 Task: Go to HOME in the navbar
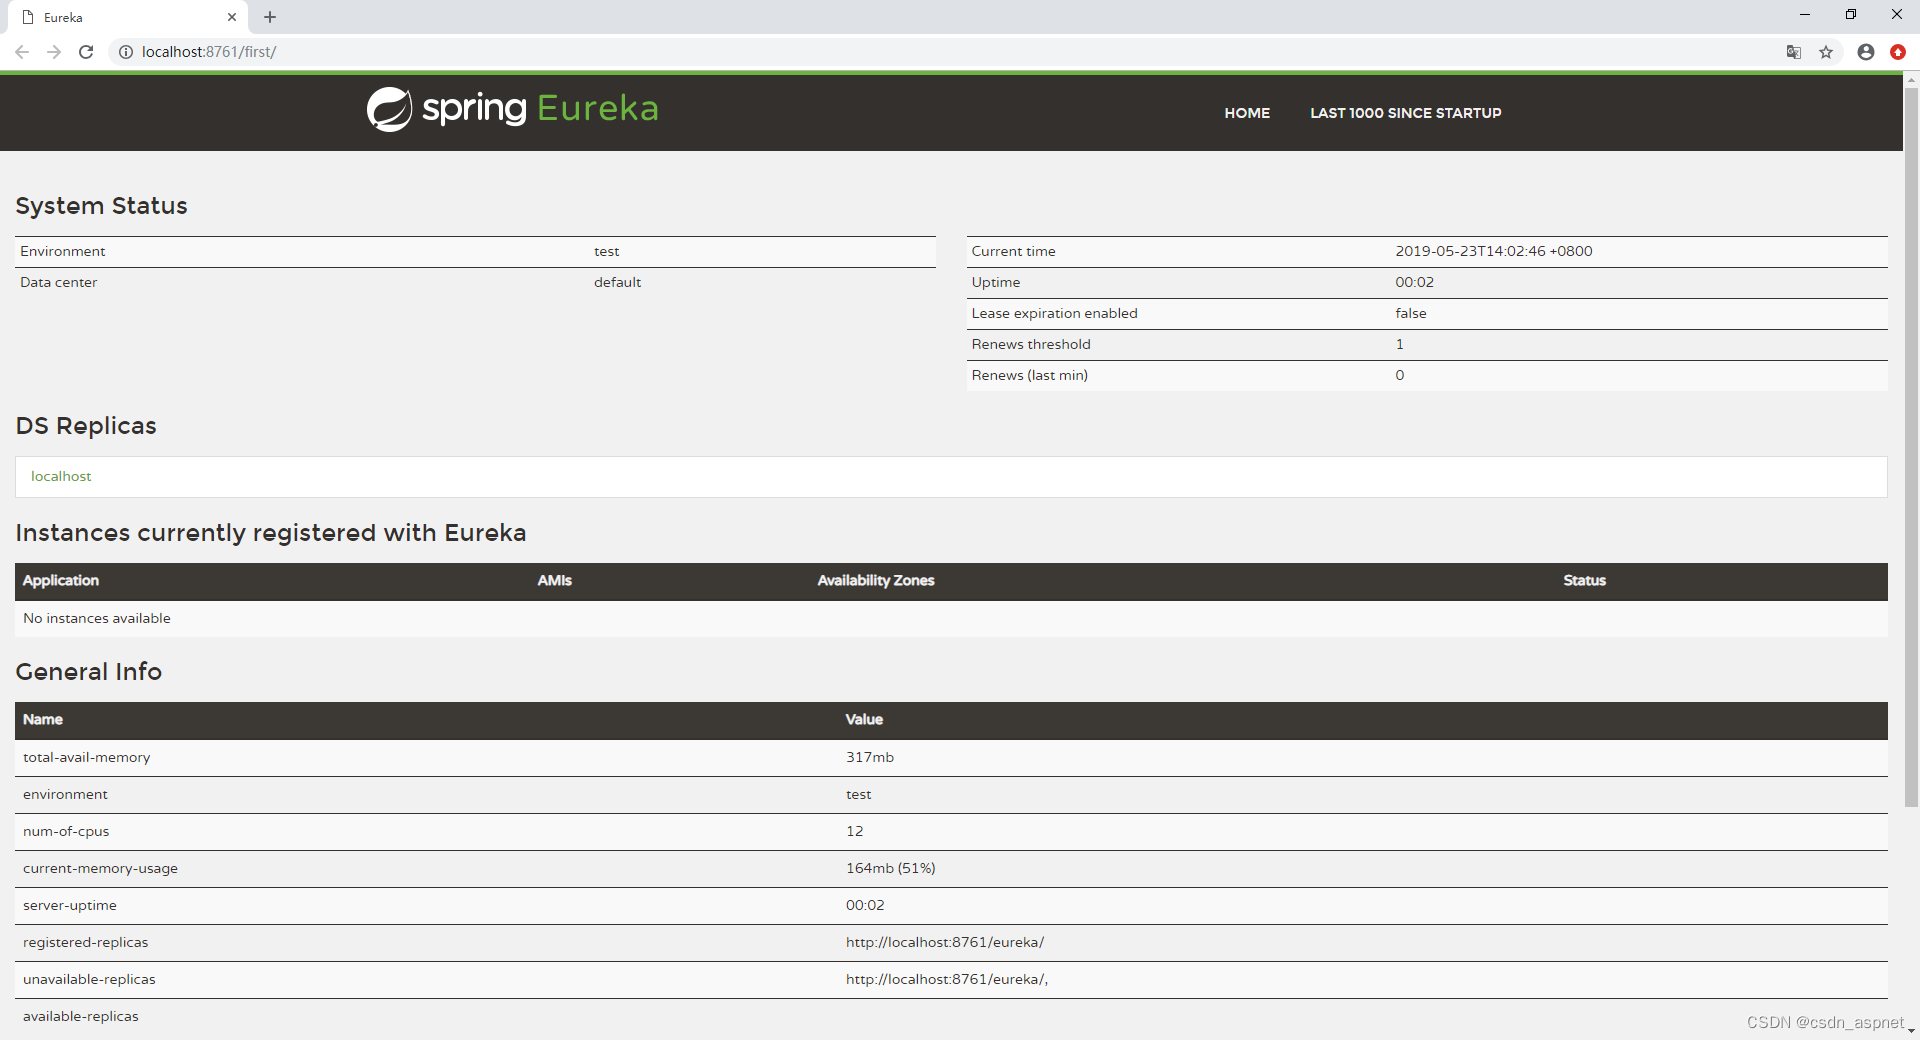[1247, 113]
